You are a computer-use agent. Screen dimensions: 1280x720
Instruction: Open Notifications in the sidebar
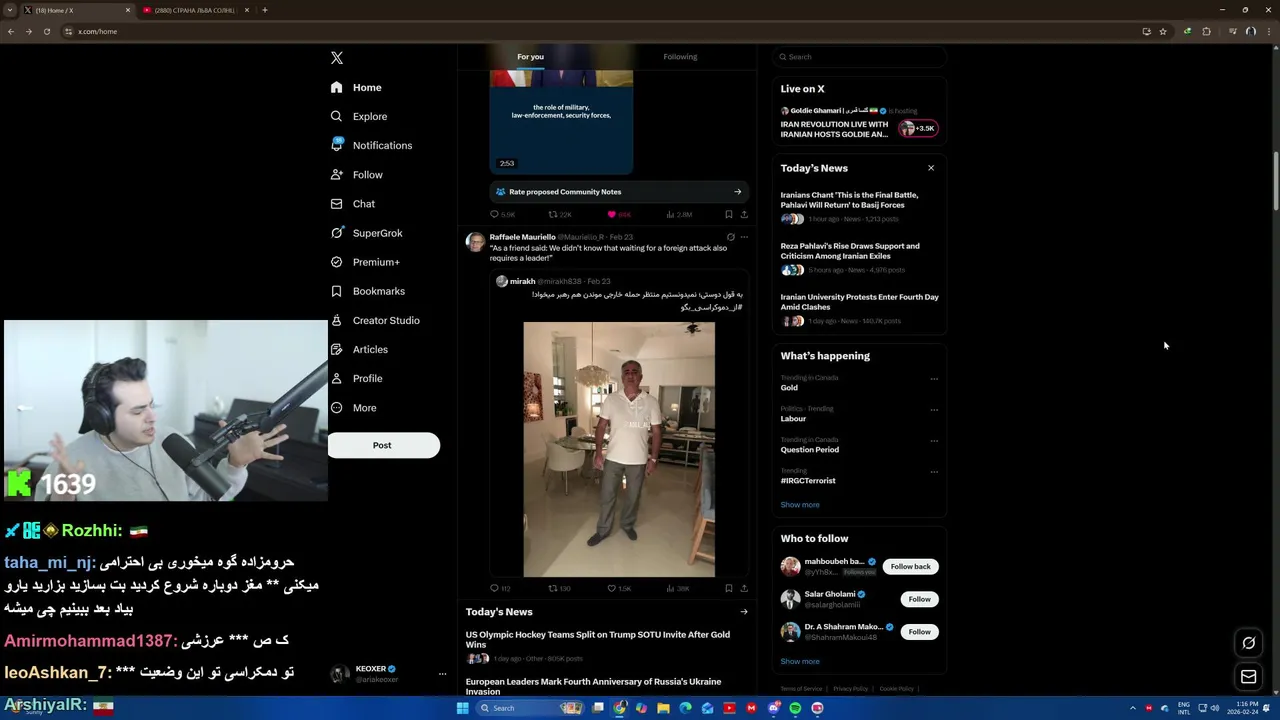(x=371, y=146)
